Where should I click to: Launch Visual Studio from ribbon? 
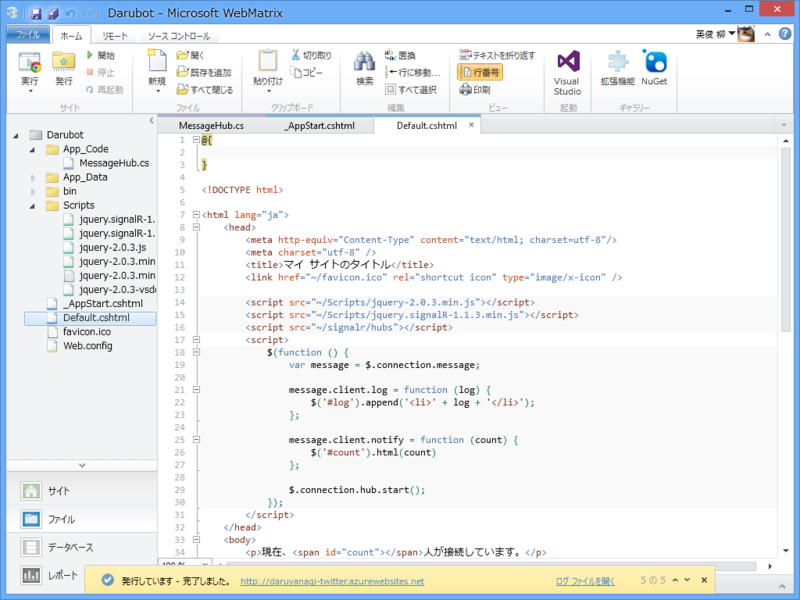tap(567, 73)
